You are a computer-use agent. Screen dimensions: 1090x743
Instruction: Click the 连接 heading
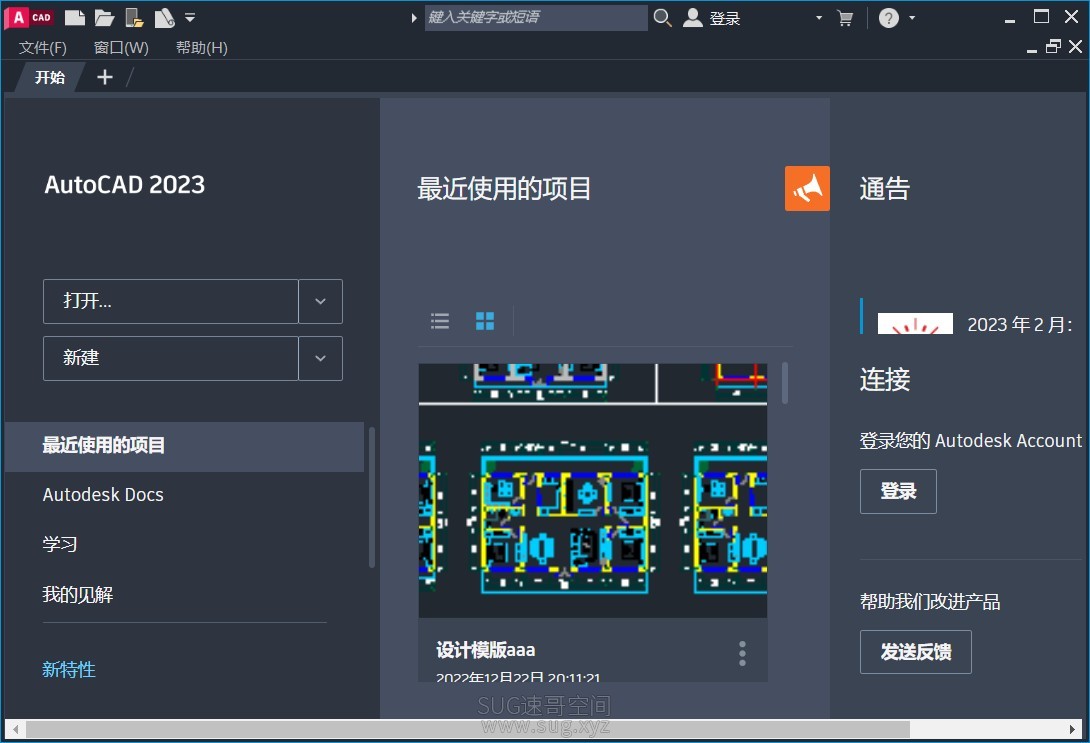point(885,379)
